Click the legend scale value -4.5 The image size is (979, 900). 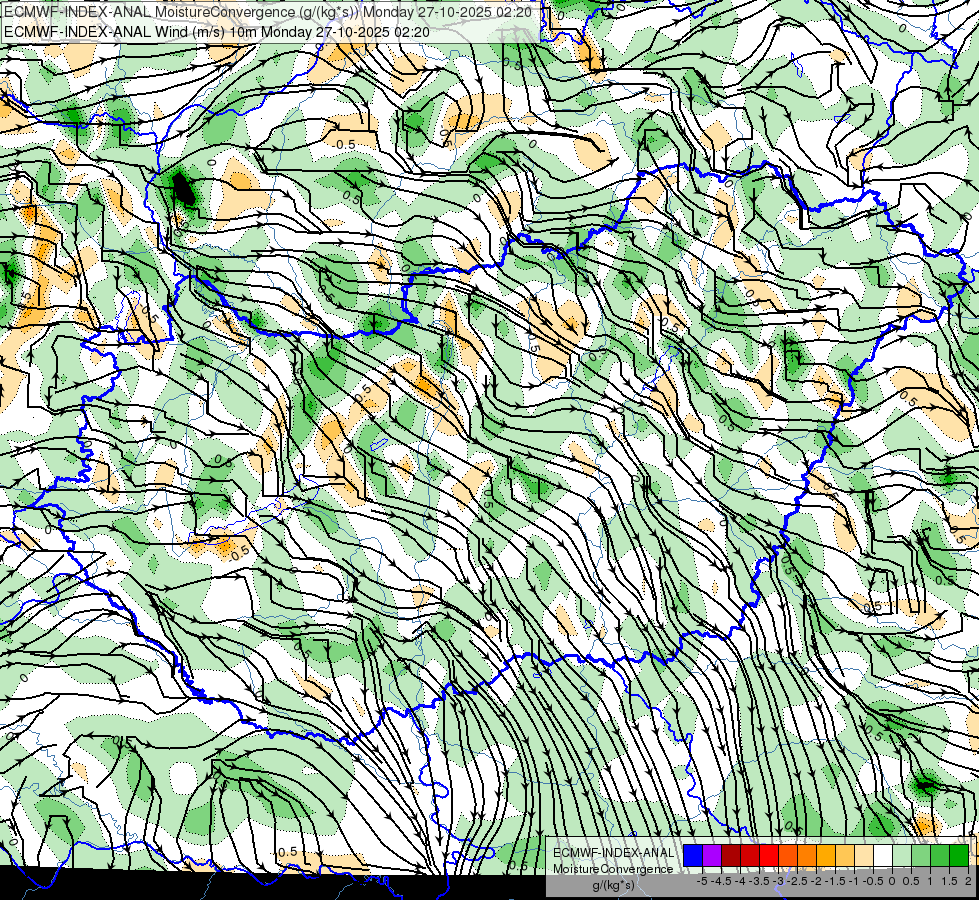[721, 881]
